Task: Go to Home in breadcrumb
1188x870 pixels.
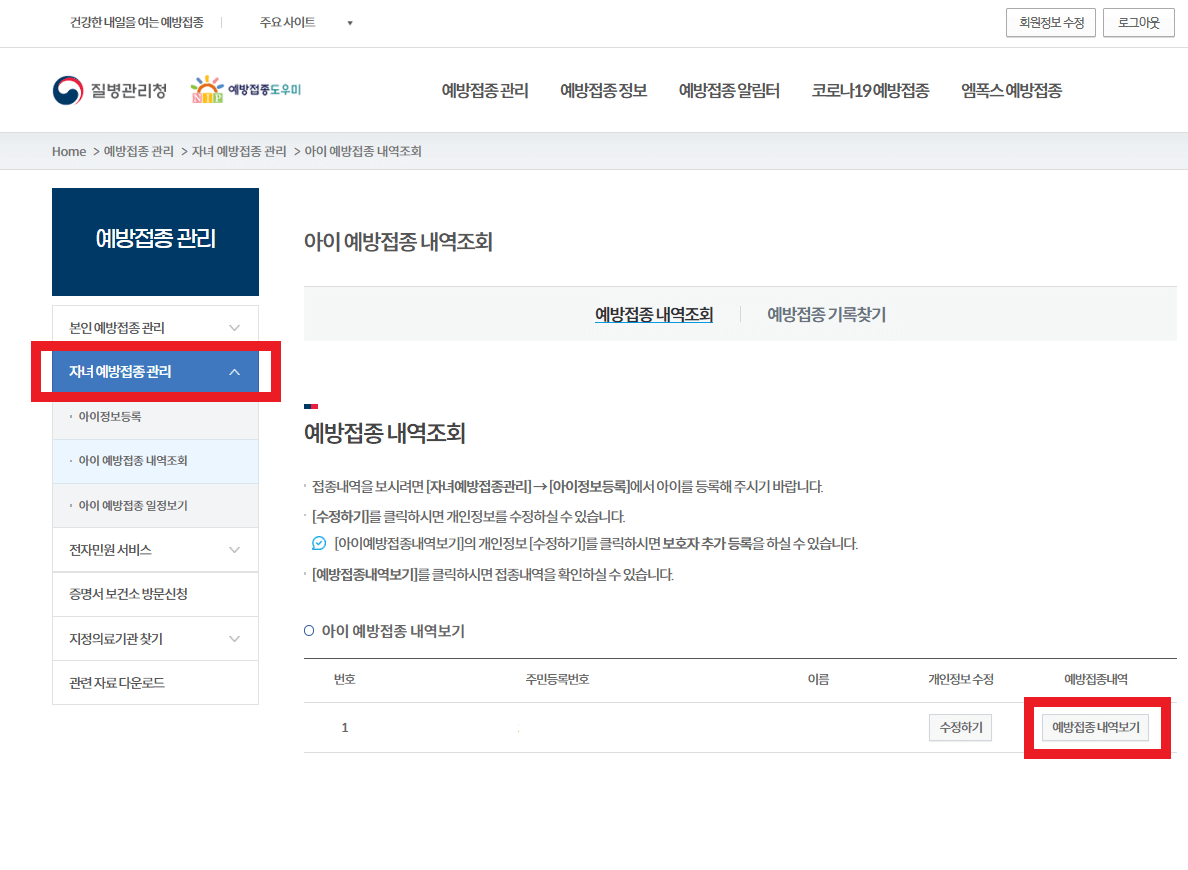Action: (69, 152)
